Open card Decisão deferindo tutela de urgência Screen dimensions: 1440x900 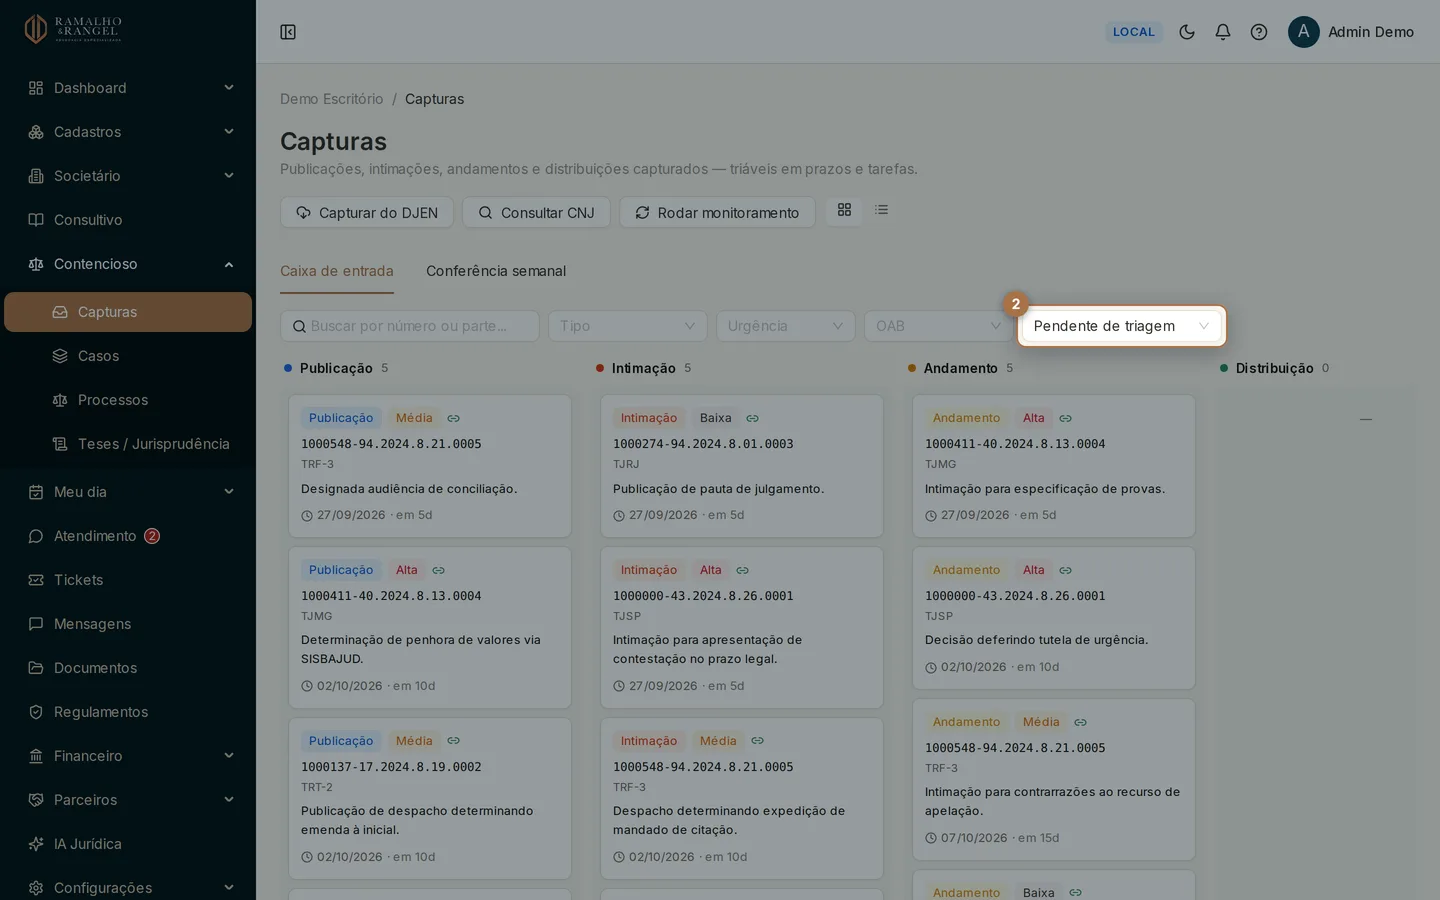pyautogui.click(x=1054, y=618)
